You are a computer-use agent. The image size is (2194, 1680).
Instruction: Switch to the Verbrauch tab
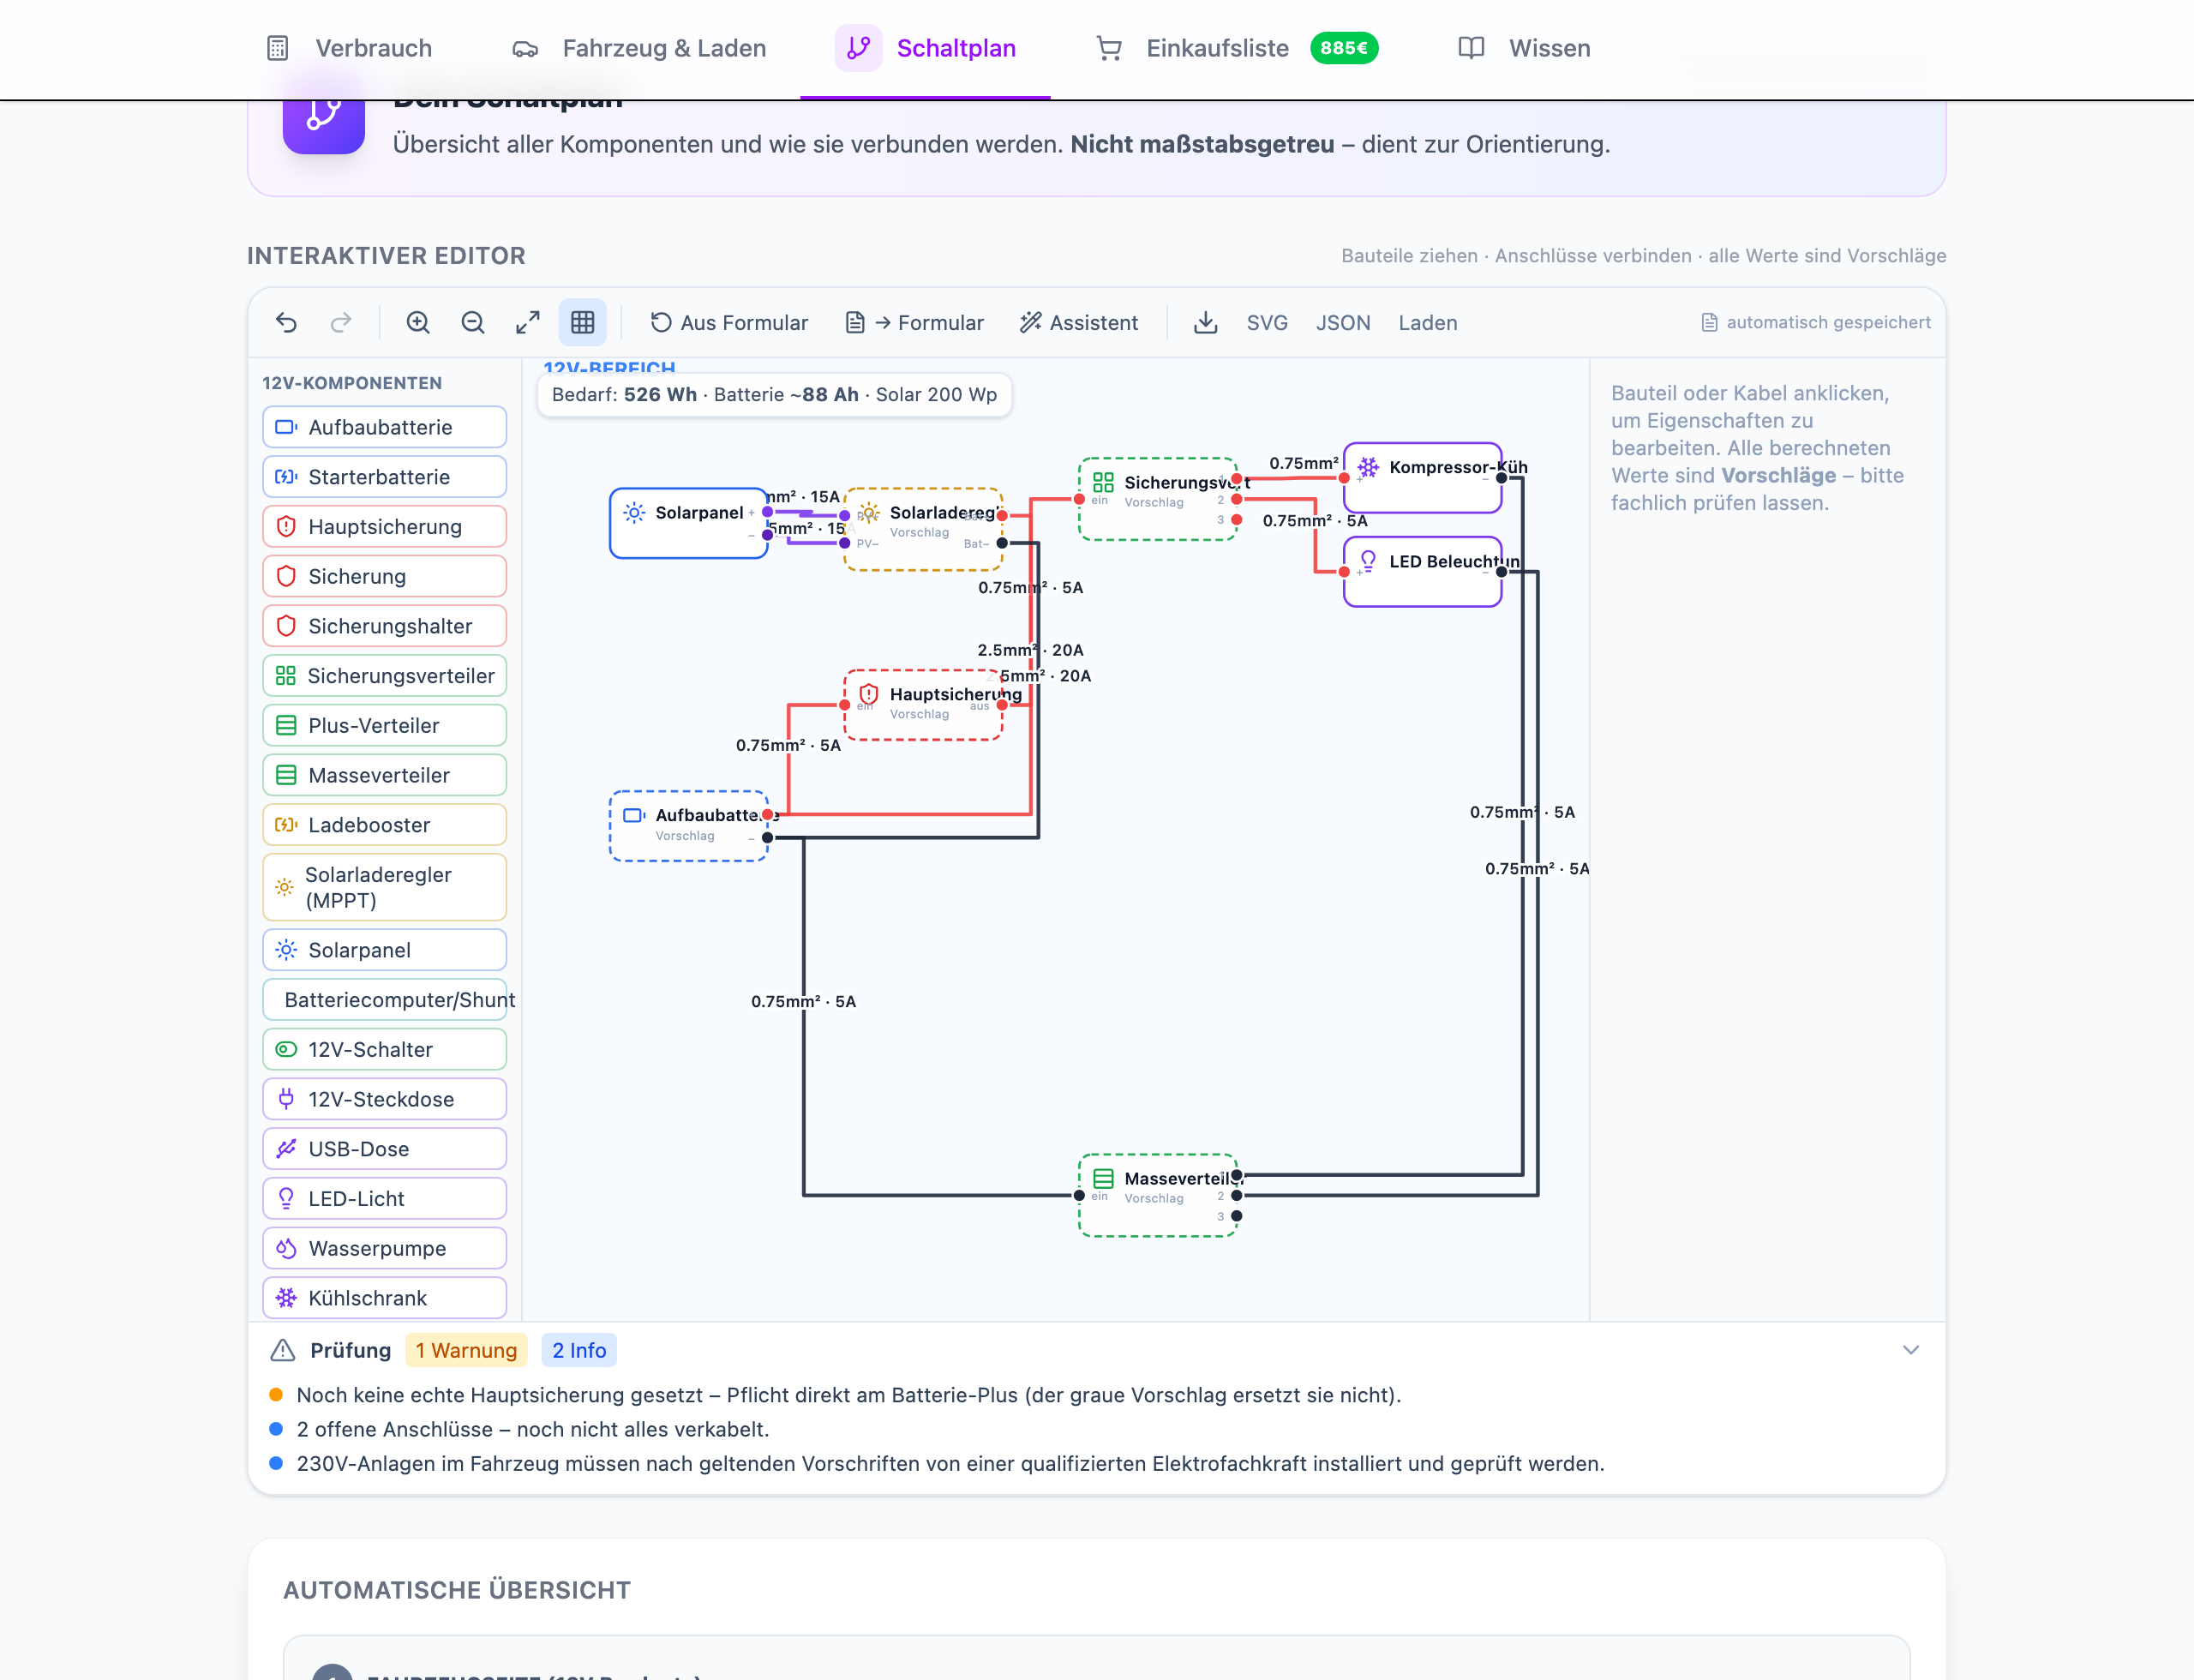tap(349, 48)
